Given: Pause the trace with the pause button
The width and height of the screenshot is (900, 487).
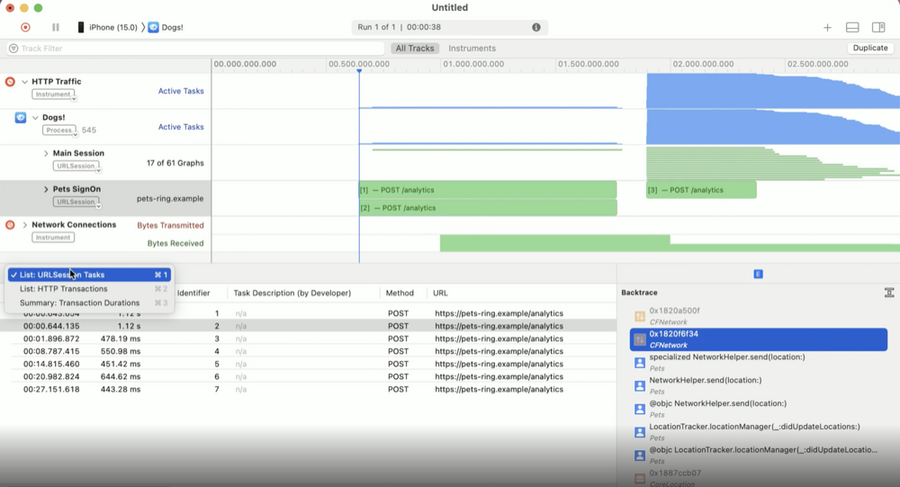Looking at the screenshot, I should 56,27.
